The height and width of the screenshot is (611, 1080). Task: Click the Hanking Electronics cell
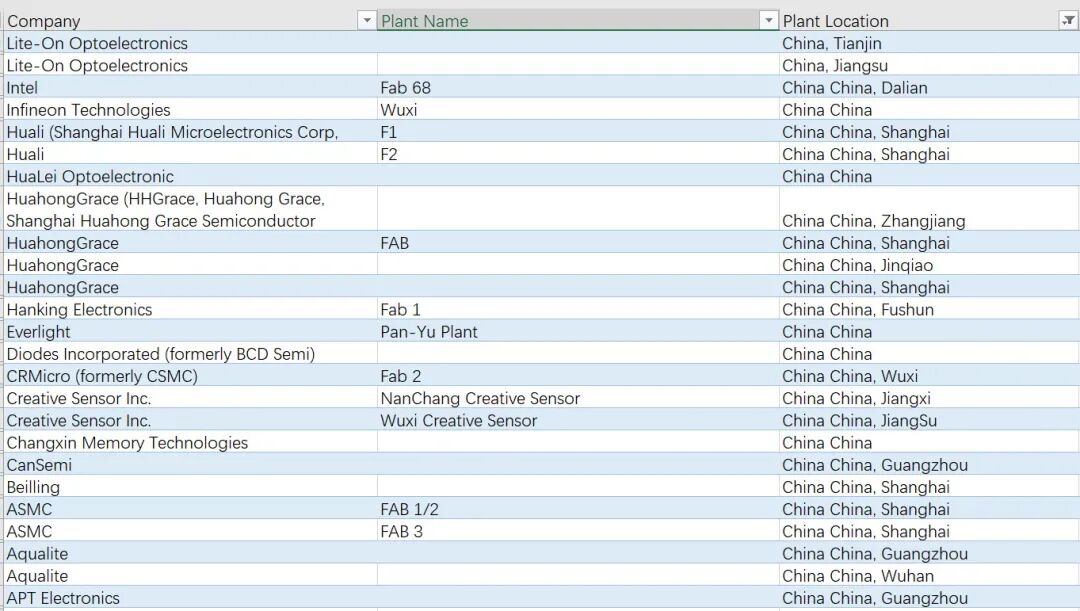[190, 309]
